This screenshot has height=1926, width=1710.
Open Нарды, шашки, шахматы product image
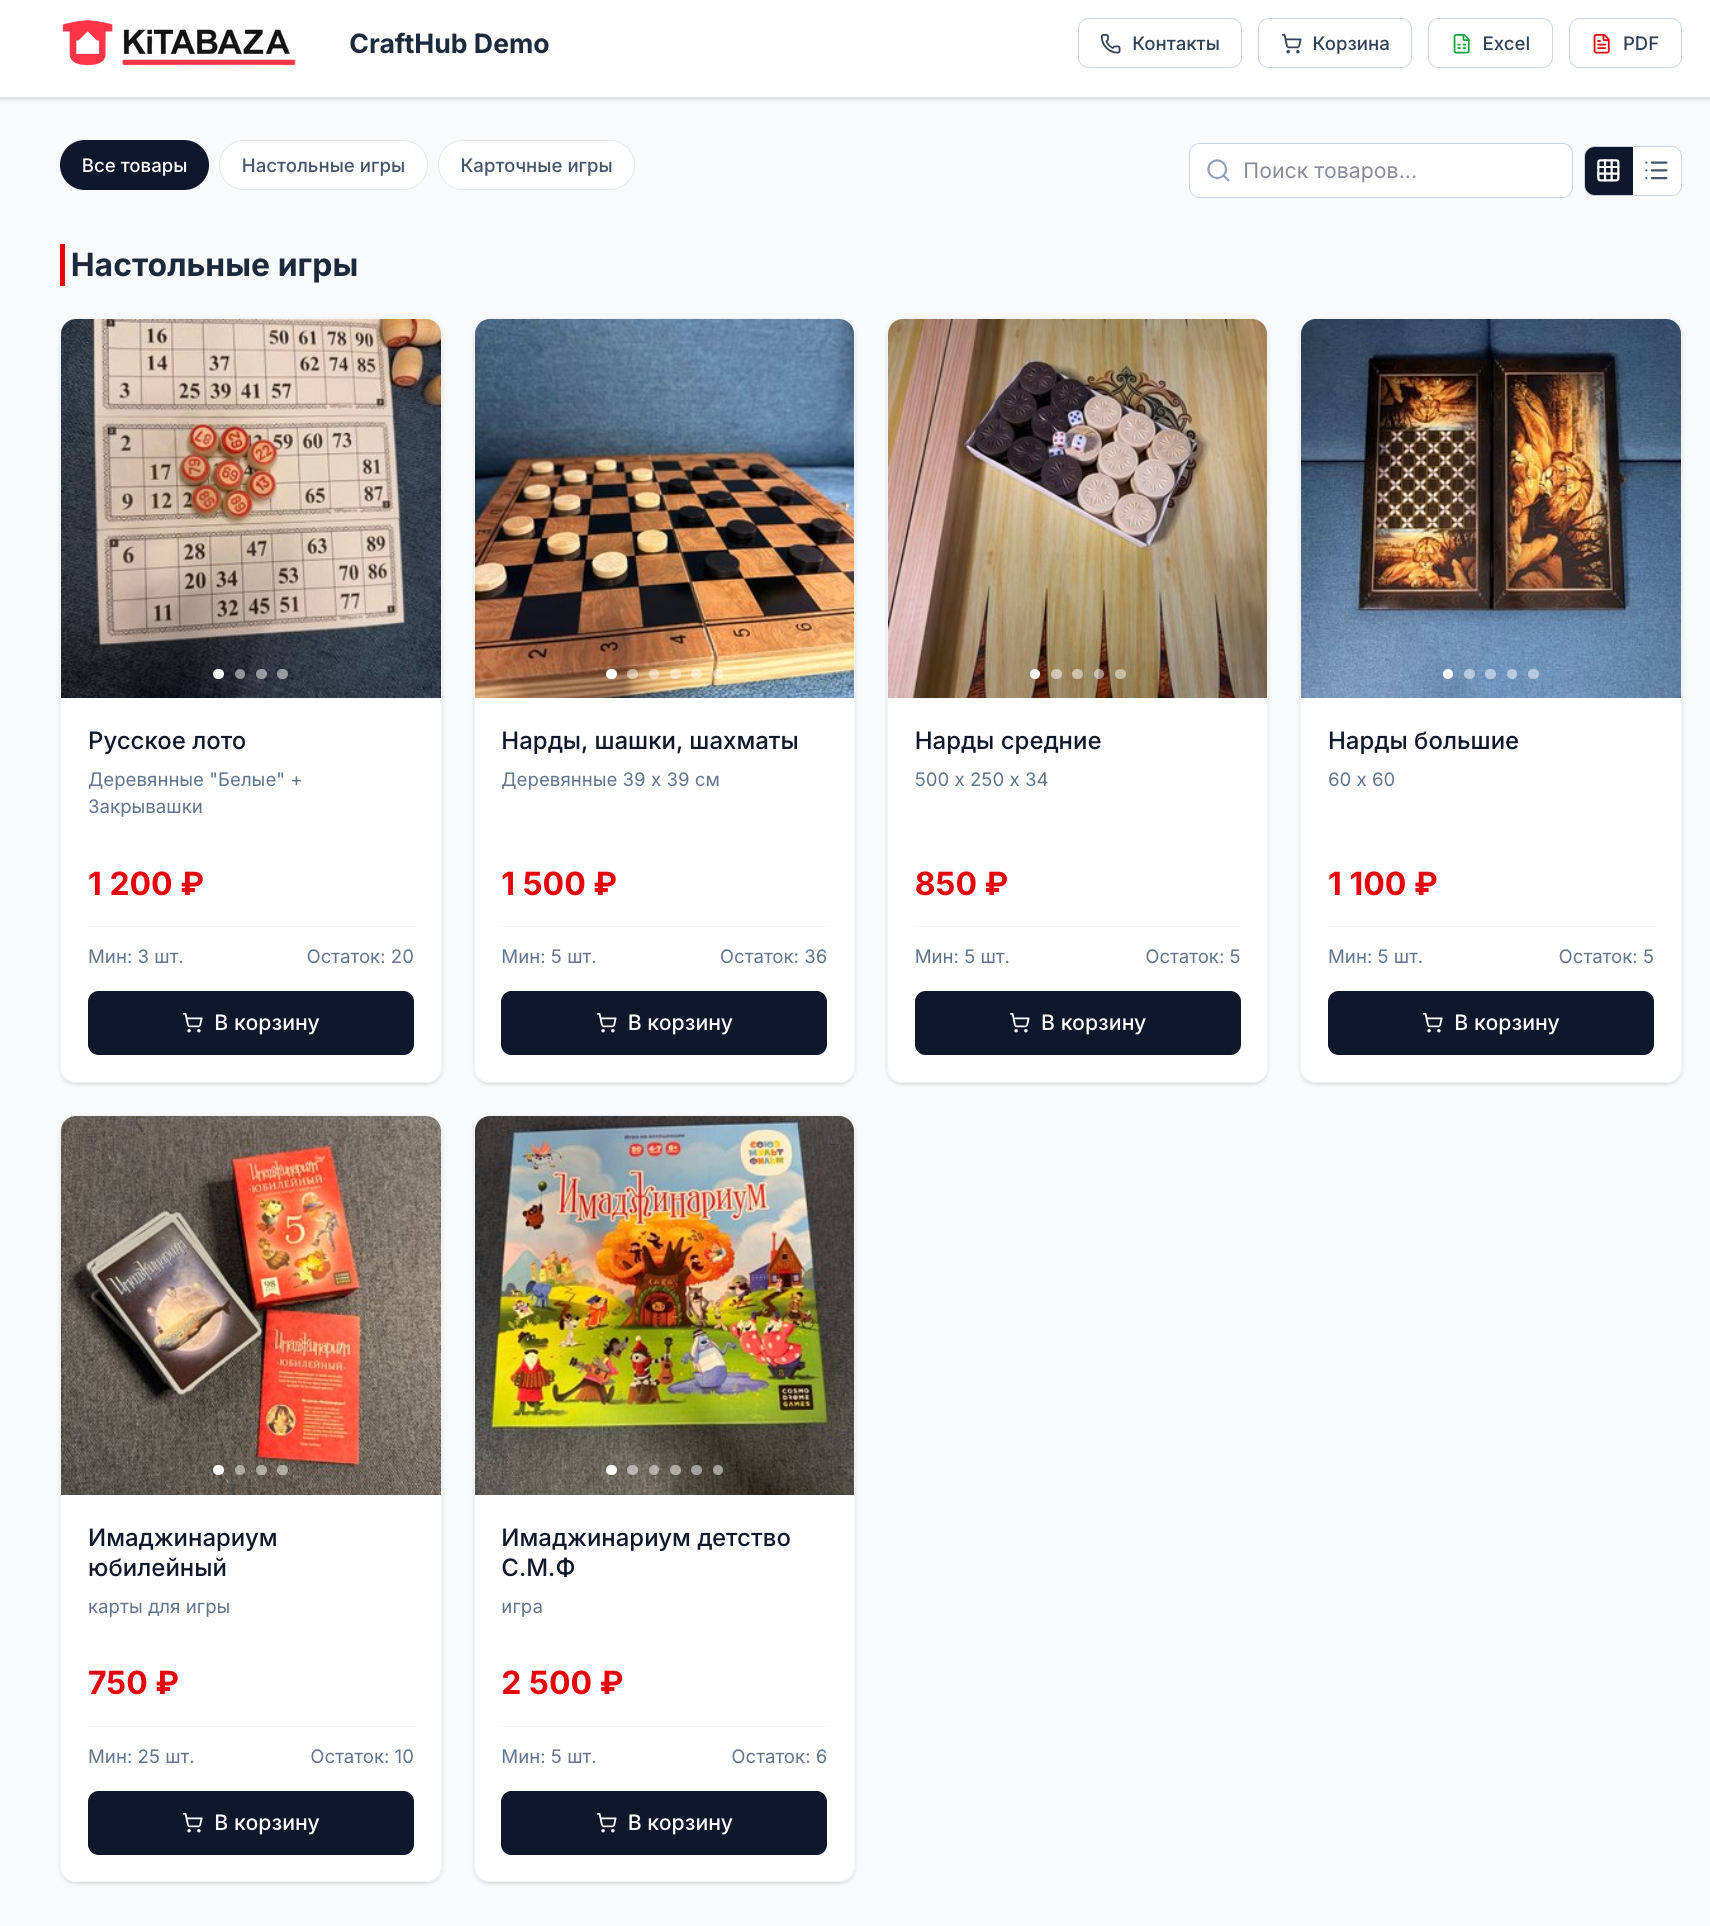coord(664,508)
